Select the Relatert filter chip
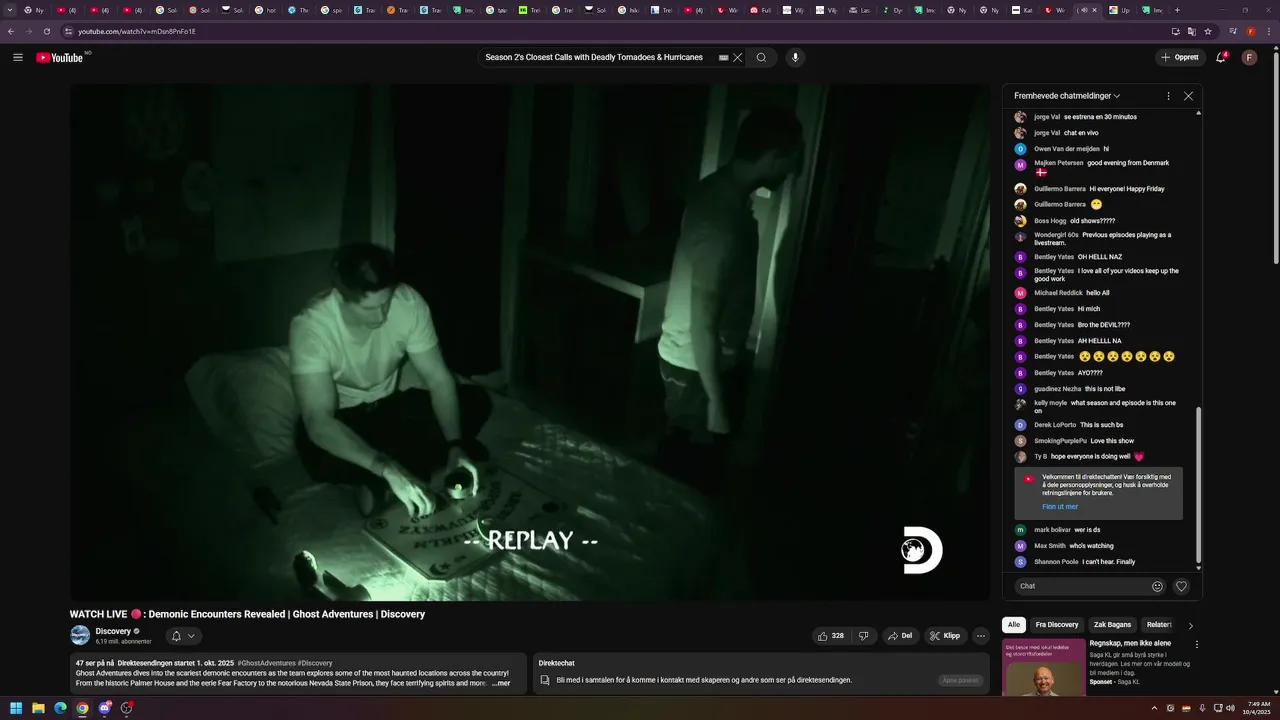 point(1159,625)
